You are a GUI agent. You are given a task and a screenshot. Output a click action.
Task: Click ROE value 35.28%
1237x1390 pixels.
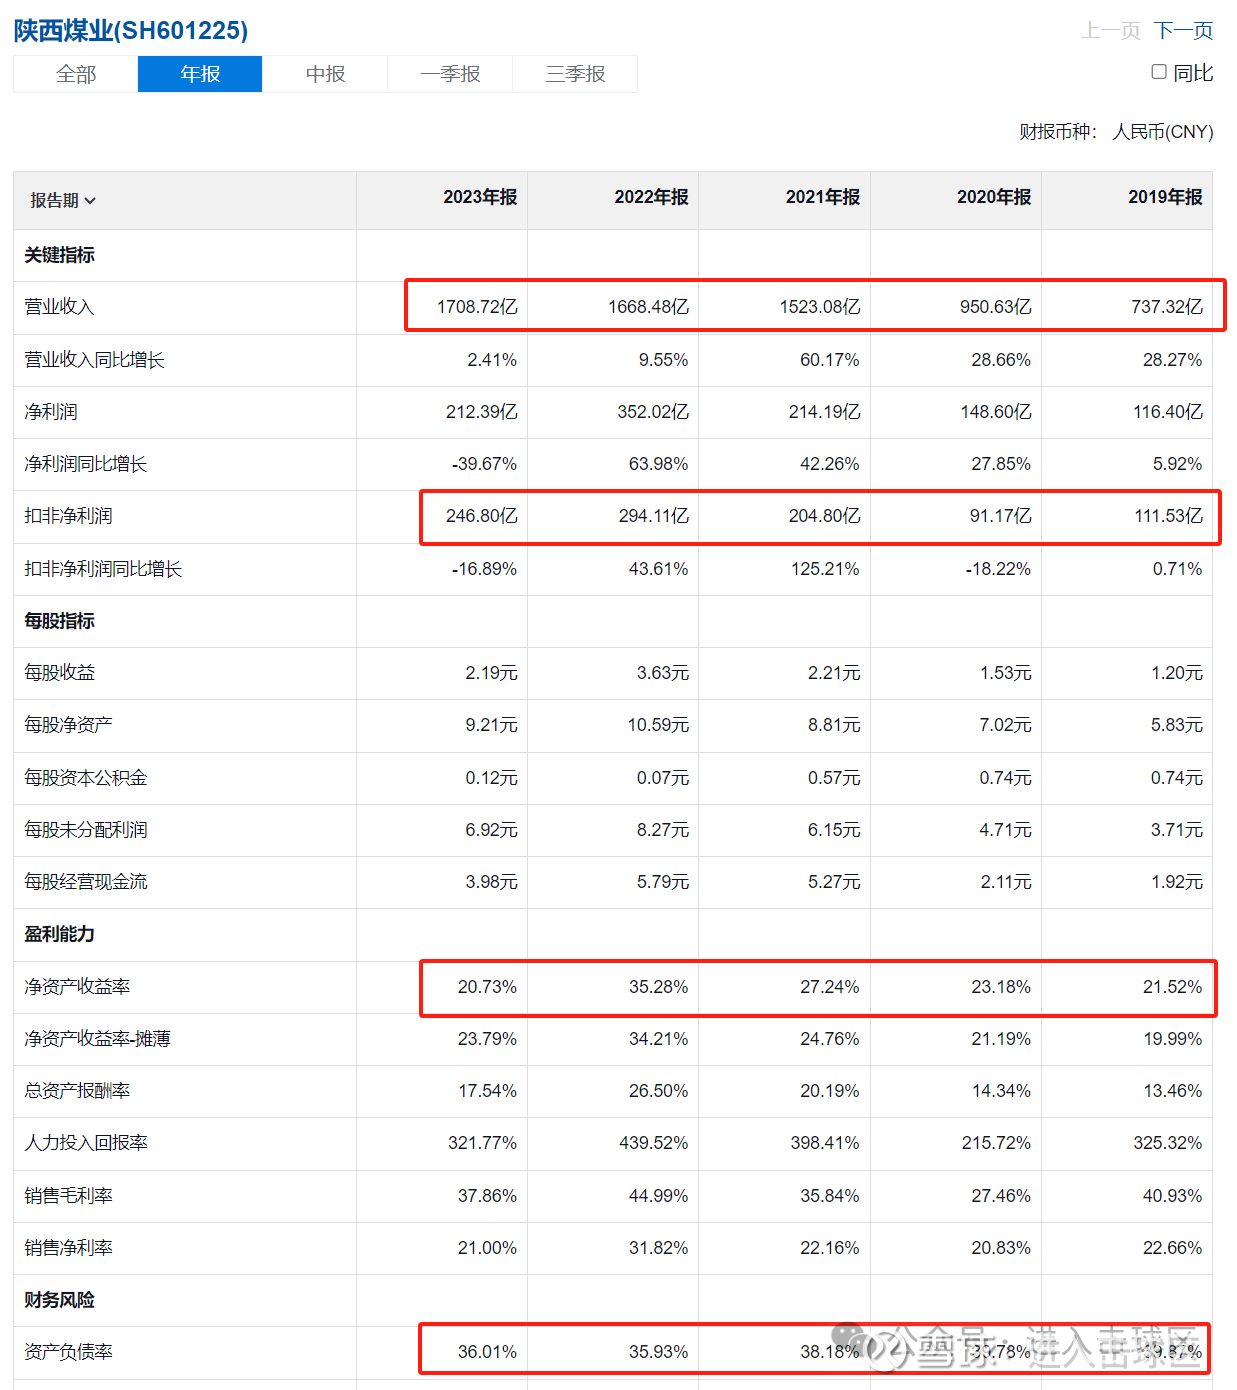(659, 987)
